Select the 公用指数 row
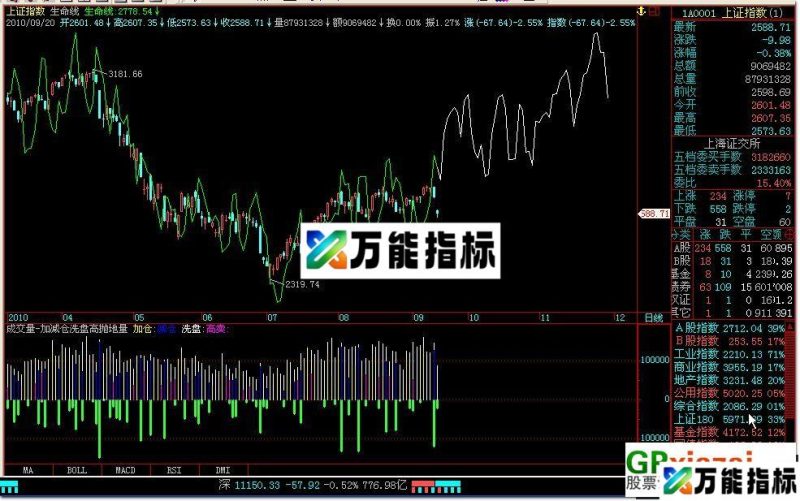The height and width of the screenshot is (501, 800). 732,393
